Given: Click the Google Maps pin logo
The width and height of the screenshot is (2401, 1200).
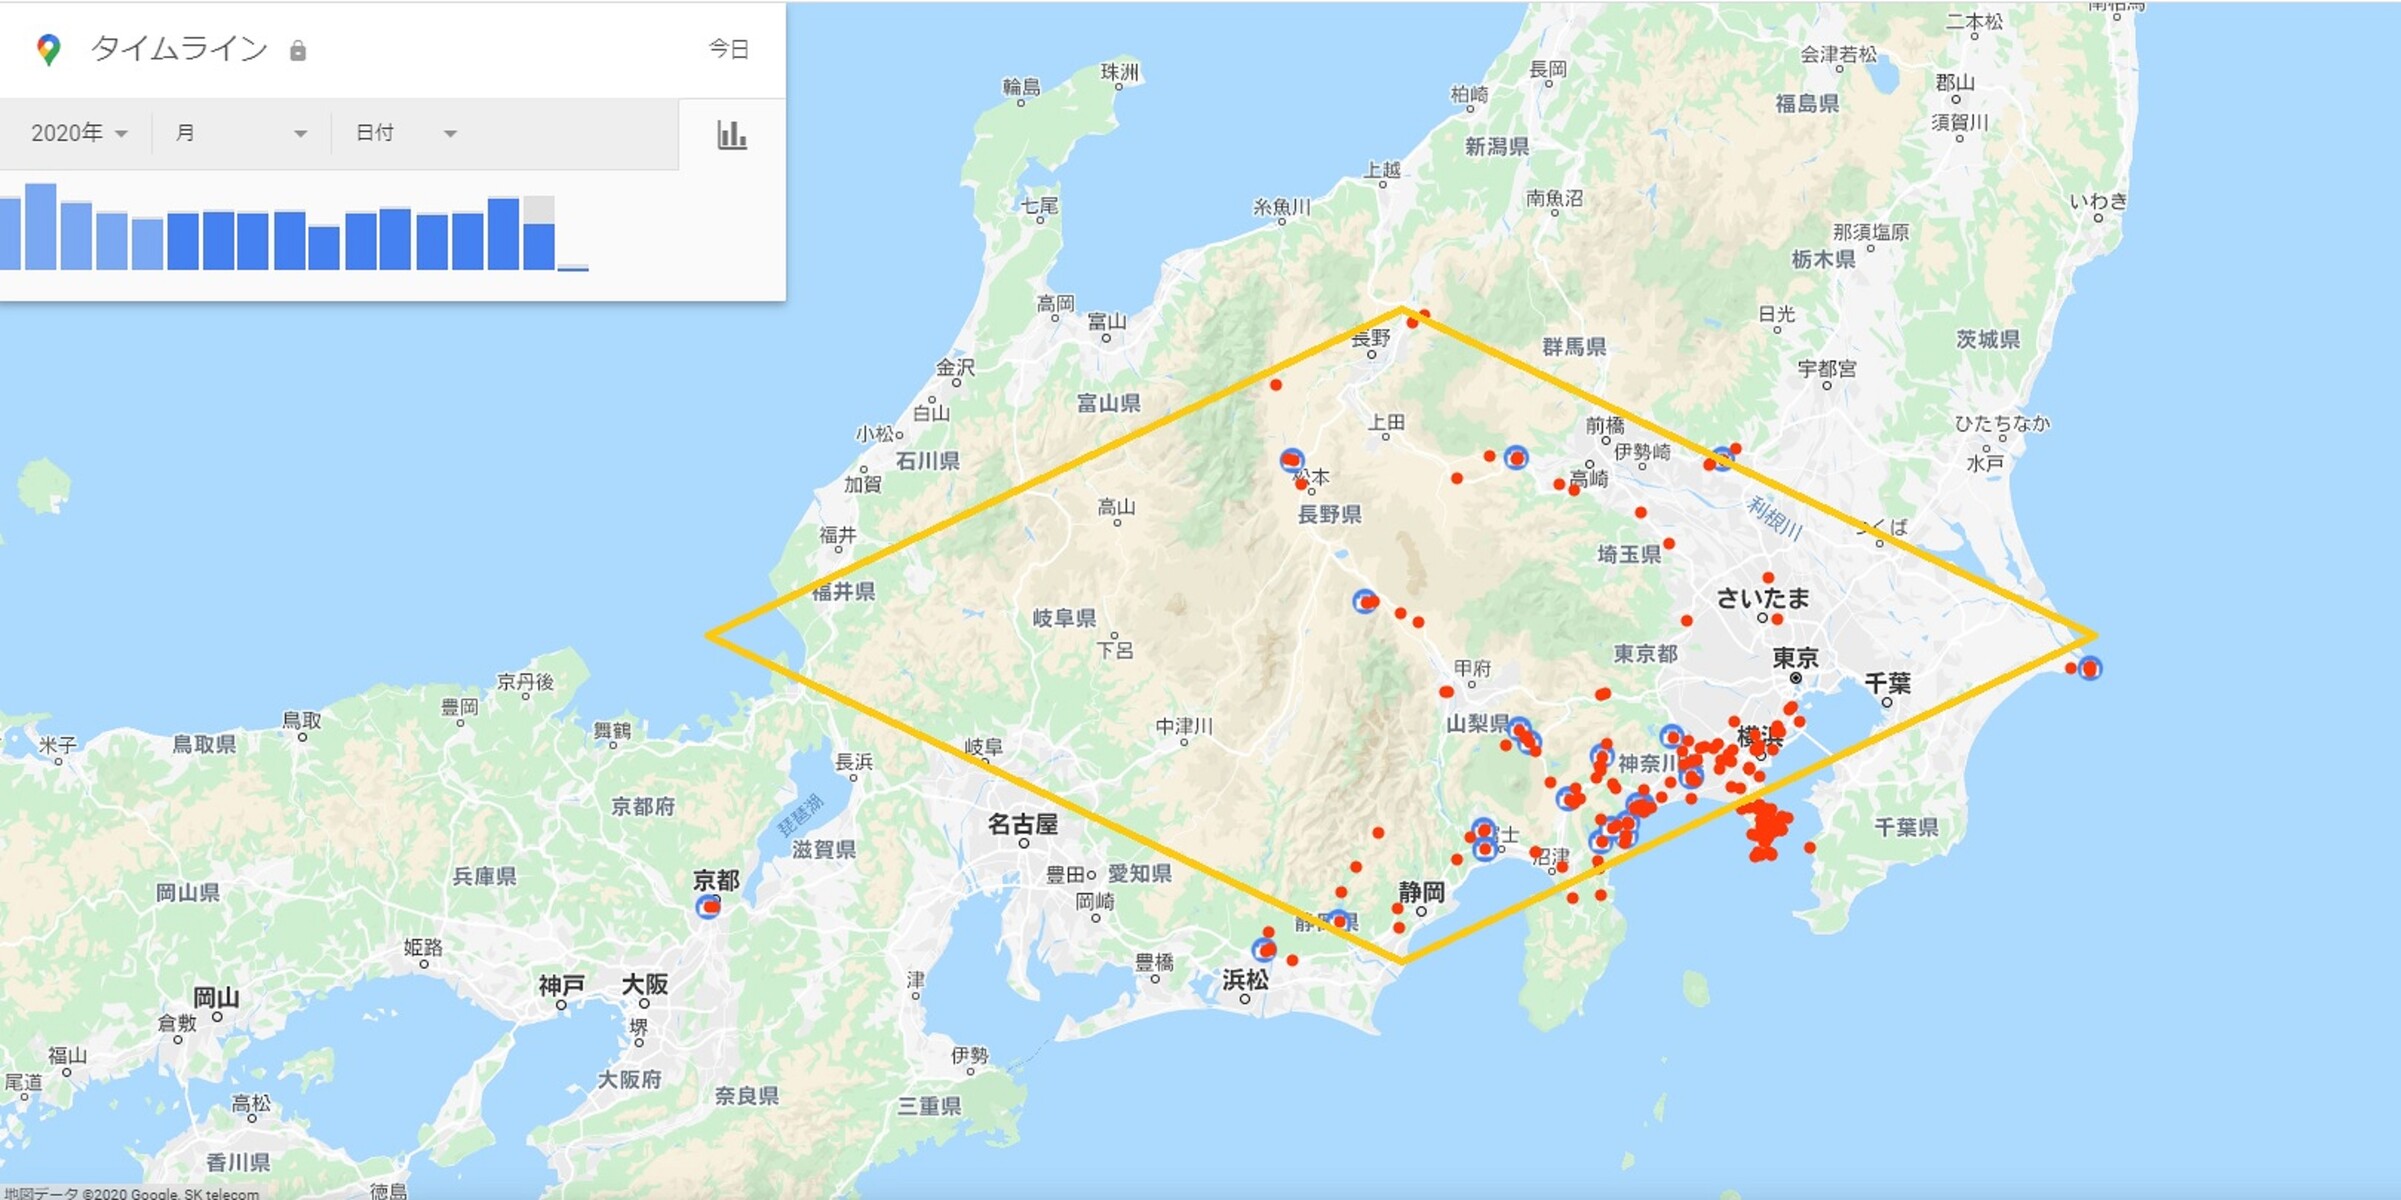Looking at the screenshot, I should point(48,49).
